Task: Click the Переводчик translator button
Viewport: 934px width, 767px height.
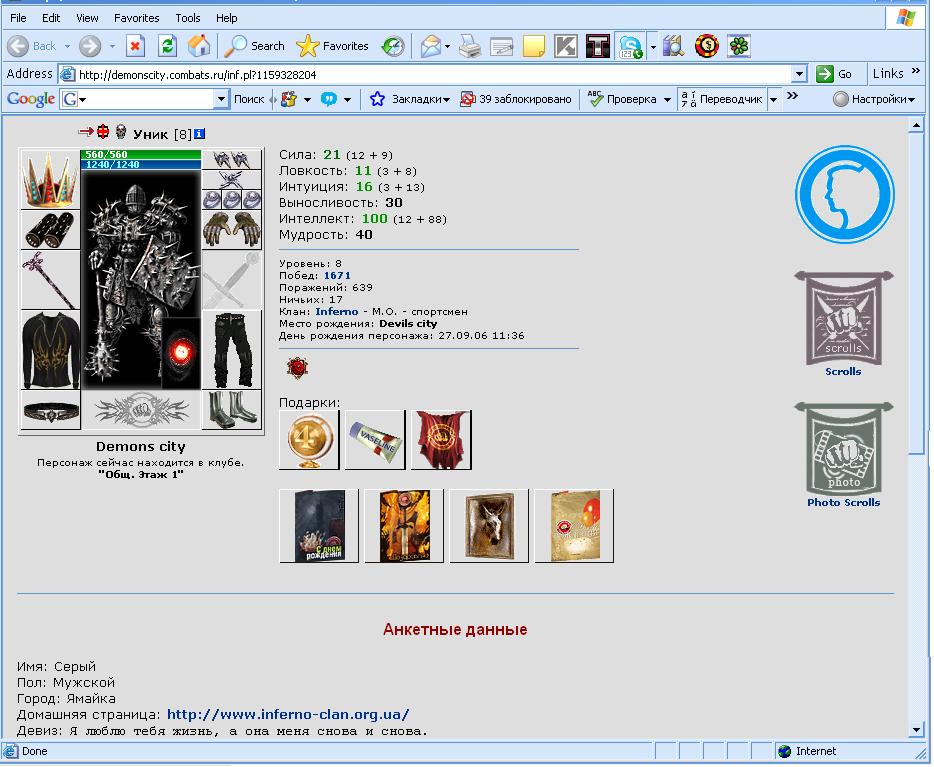Action: [x=722, y=99]
